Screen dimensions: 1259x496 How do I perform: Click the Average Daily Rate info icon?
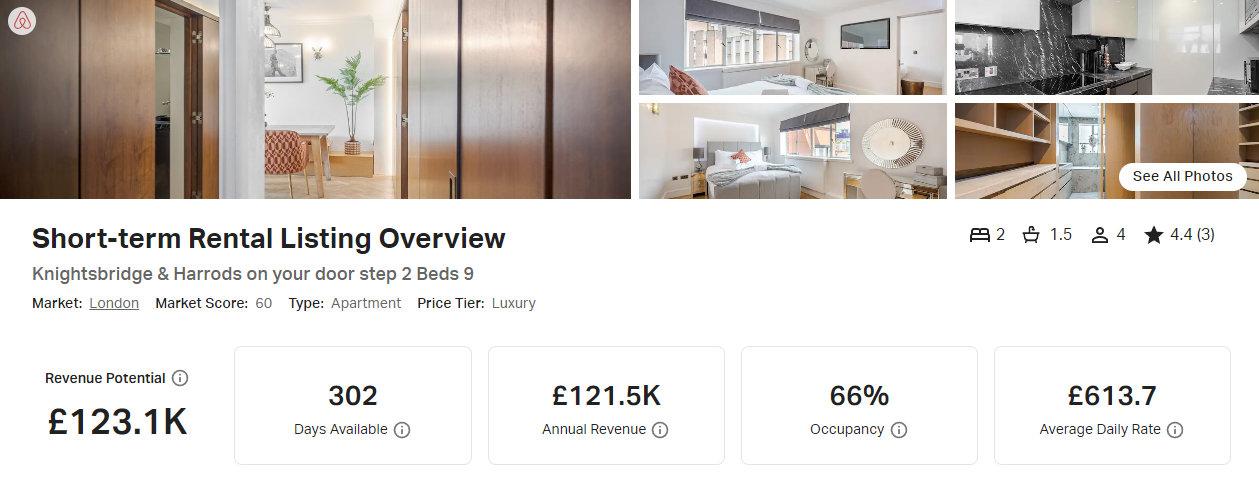[1175, 430]
